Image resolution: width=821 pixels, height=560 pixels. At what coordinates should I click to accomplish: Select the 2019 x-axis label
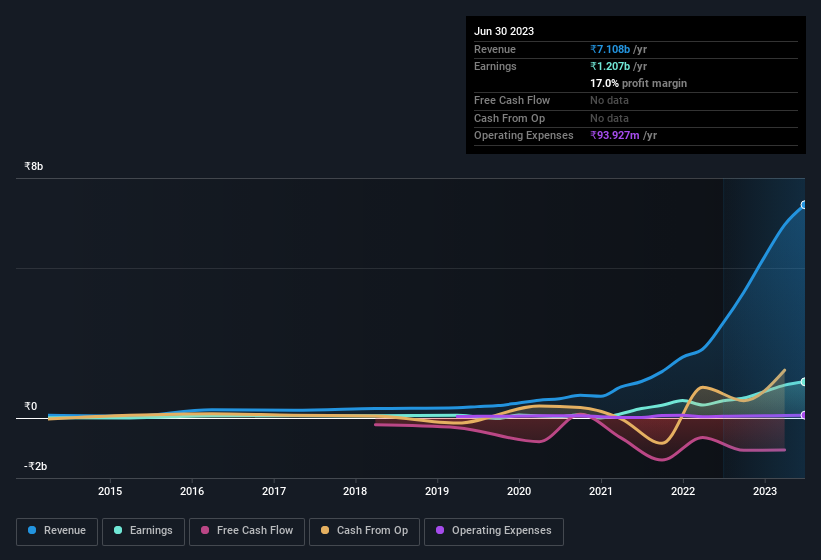[x=437, y=491]
